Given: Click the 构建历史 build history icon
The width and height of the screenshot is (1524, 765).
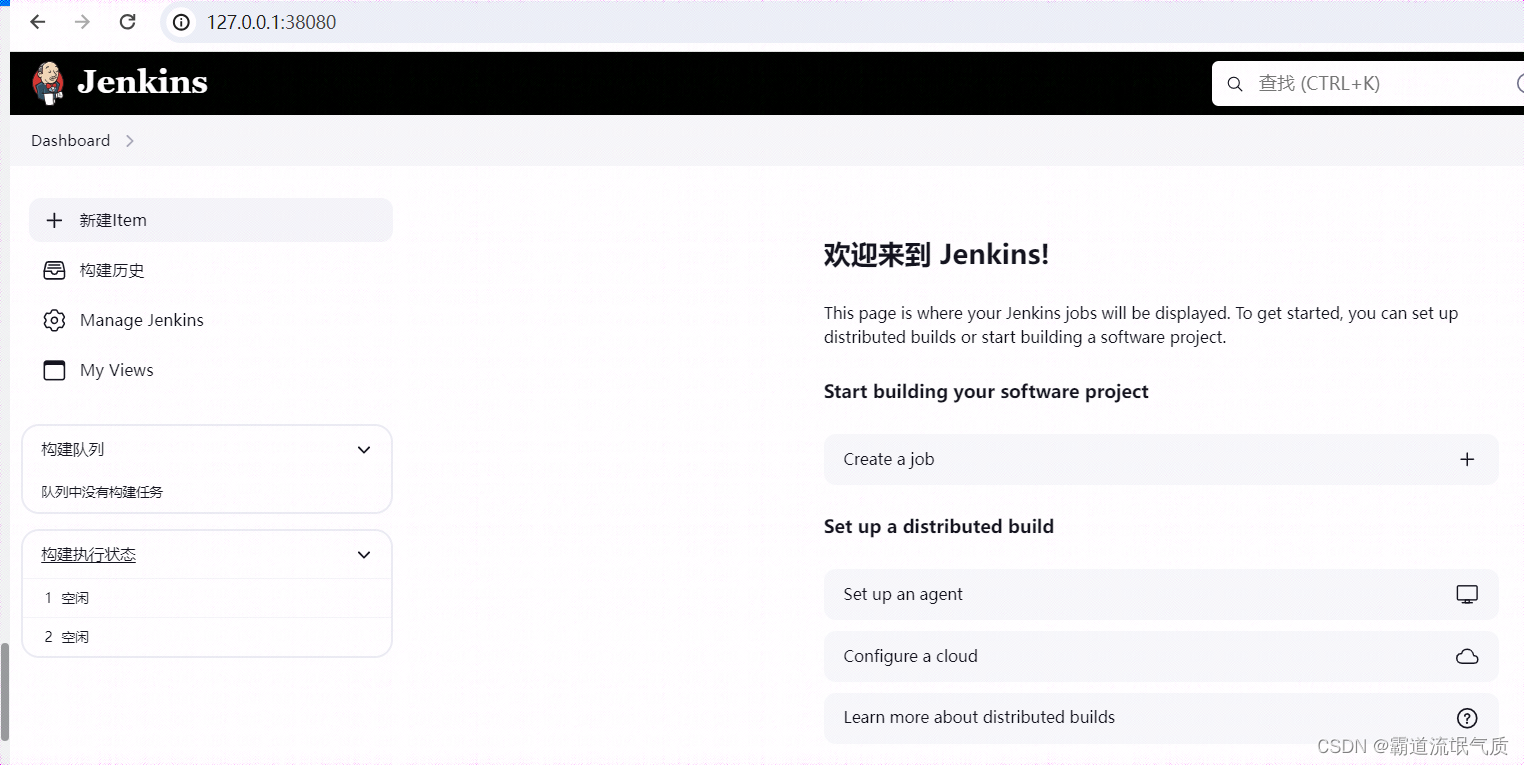Looking at the screenshot, I should tap(53, 269).
